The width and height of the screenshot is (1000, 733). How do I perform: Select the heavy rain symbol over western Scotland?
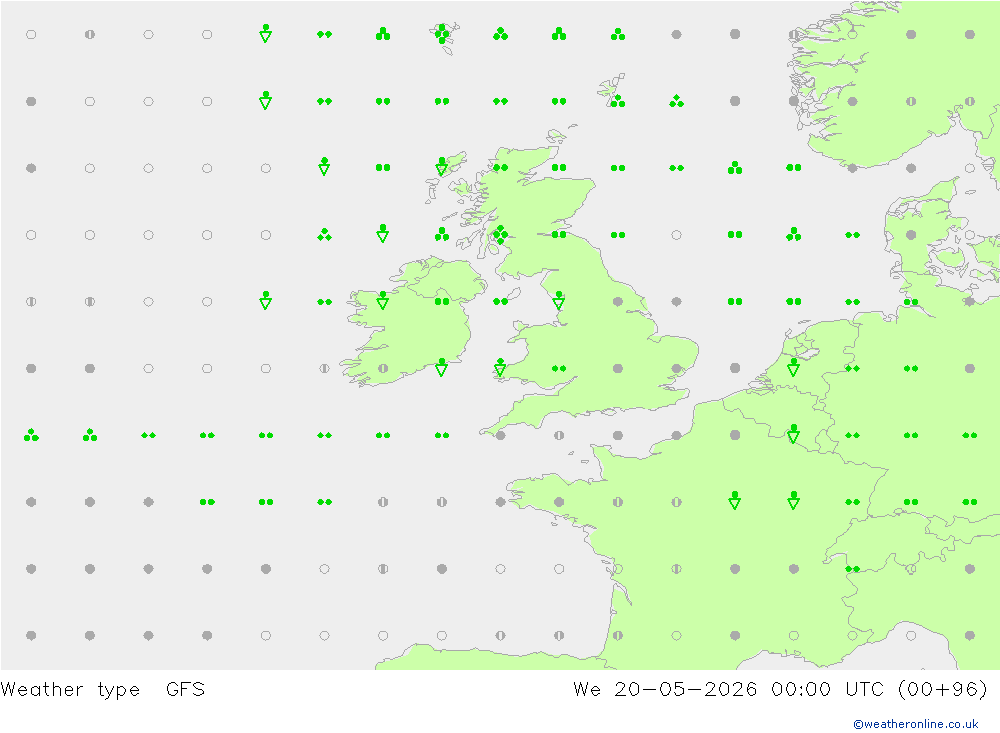(x=500, y=234)
